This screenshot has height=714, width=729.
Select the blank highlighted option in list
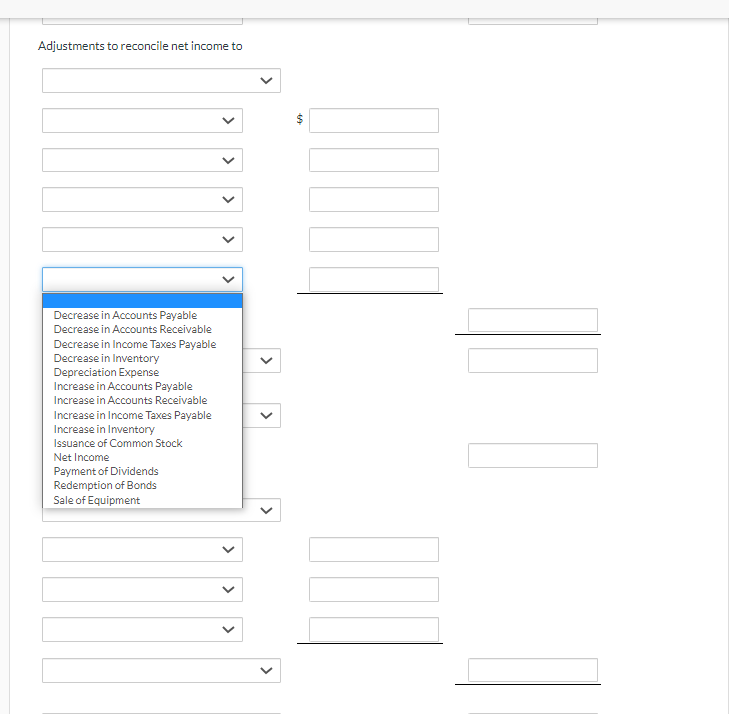[x=142, y=301]
